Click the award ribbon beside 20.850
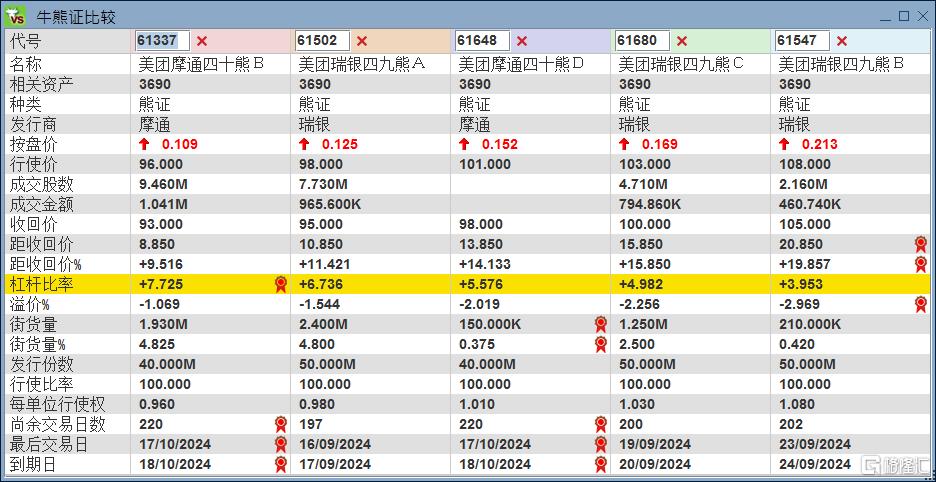This screenshot has height=482, width=936. click(x=920, y=244)
